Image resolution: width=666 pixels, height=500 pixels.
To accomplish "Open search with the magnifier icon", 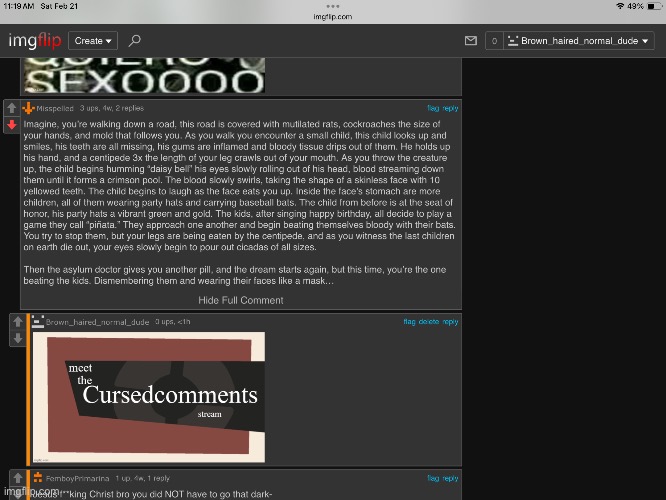I will point(135,40).
